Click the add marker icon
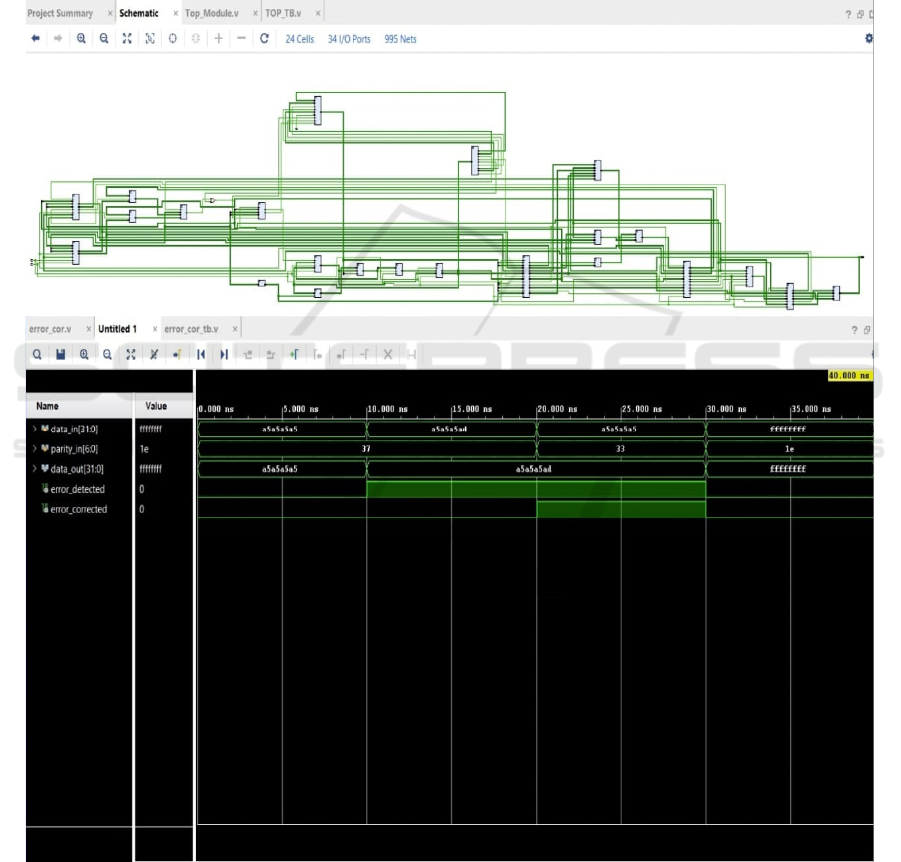 [294, 354]
